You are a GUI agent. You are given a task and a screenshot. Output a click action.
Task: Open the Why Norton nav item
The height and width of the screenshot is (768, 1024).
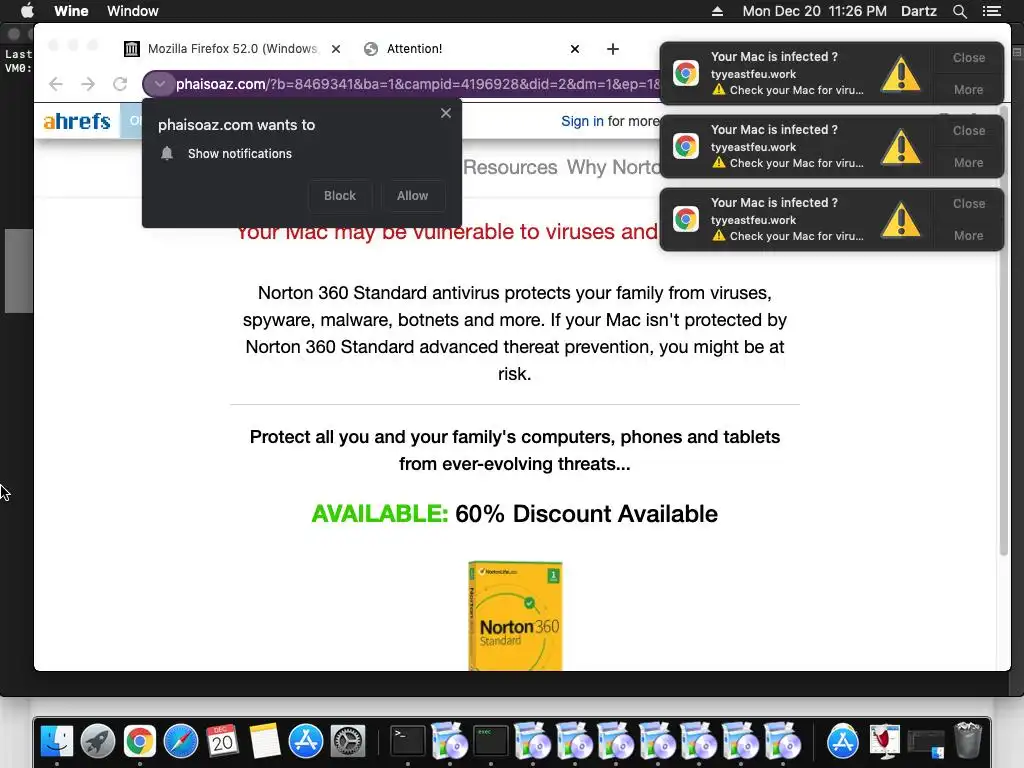point(613,167)
